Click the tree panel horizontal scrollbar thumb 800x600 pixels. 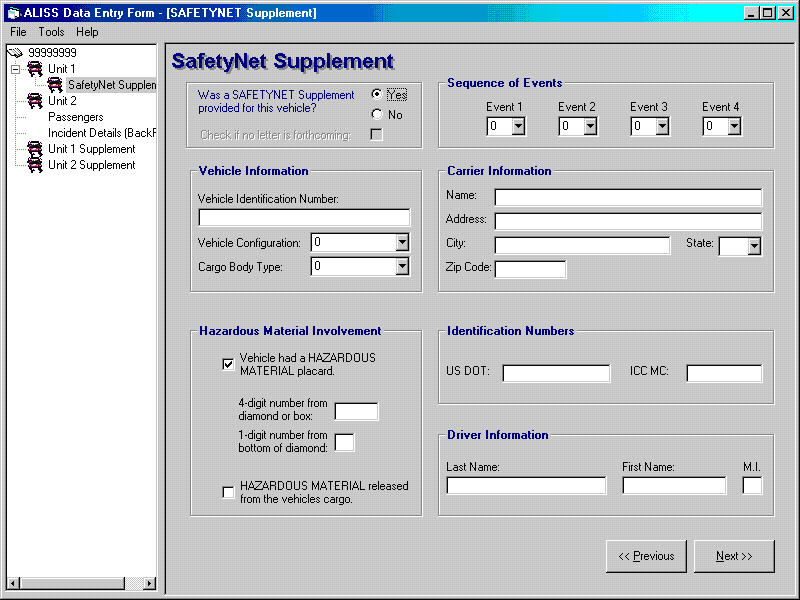tap(72, 583)
